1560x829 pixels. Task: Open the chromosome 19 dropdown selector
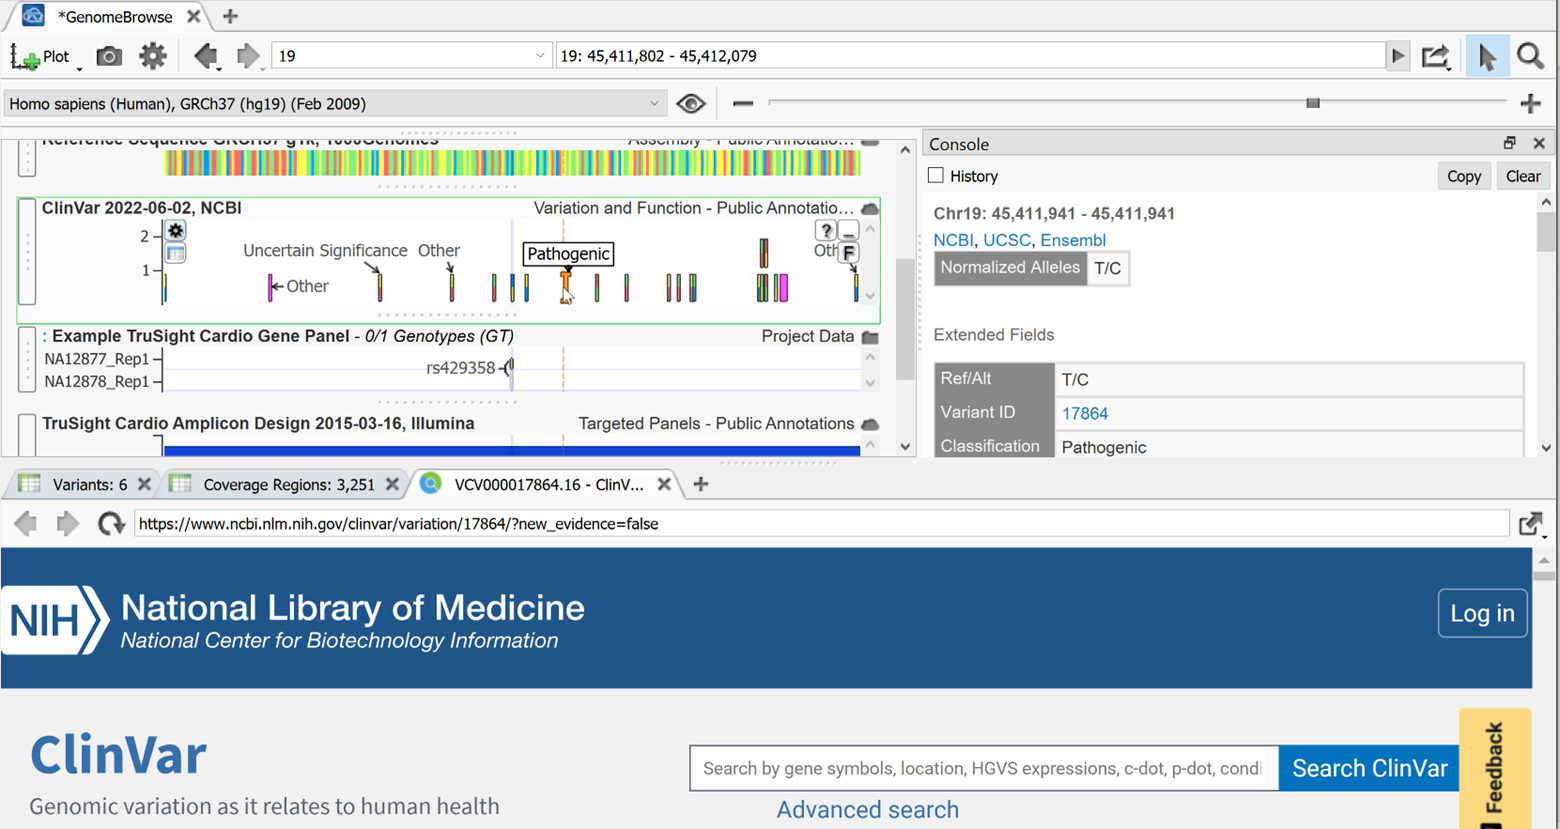pyautogui.click(x=540, y=55)
